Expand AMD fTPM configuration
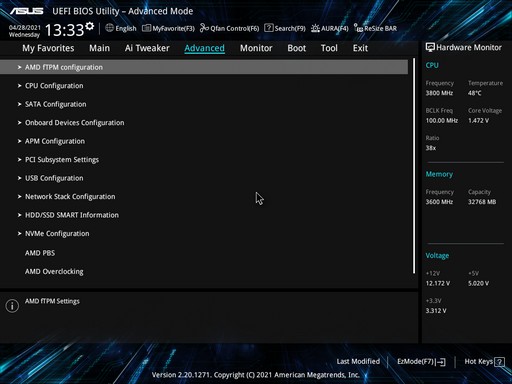 204,67
